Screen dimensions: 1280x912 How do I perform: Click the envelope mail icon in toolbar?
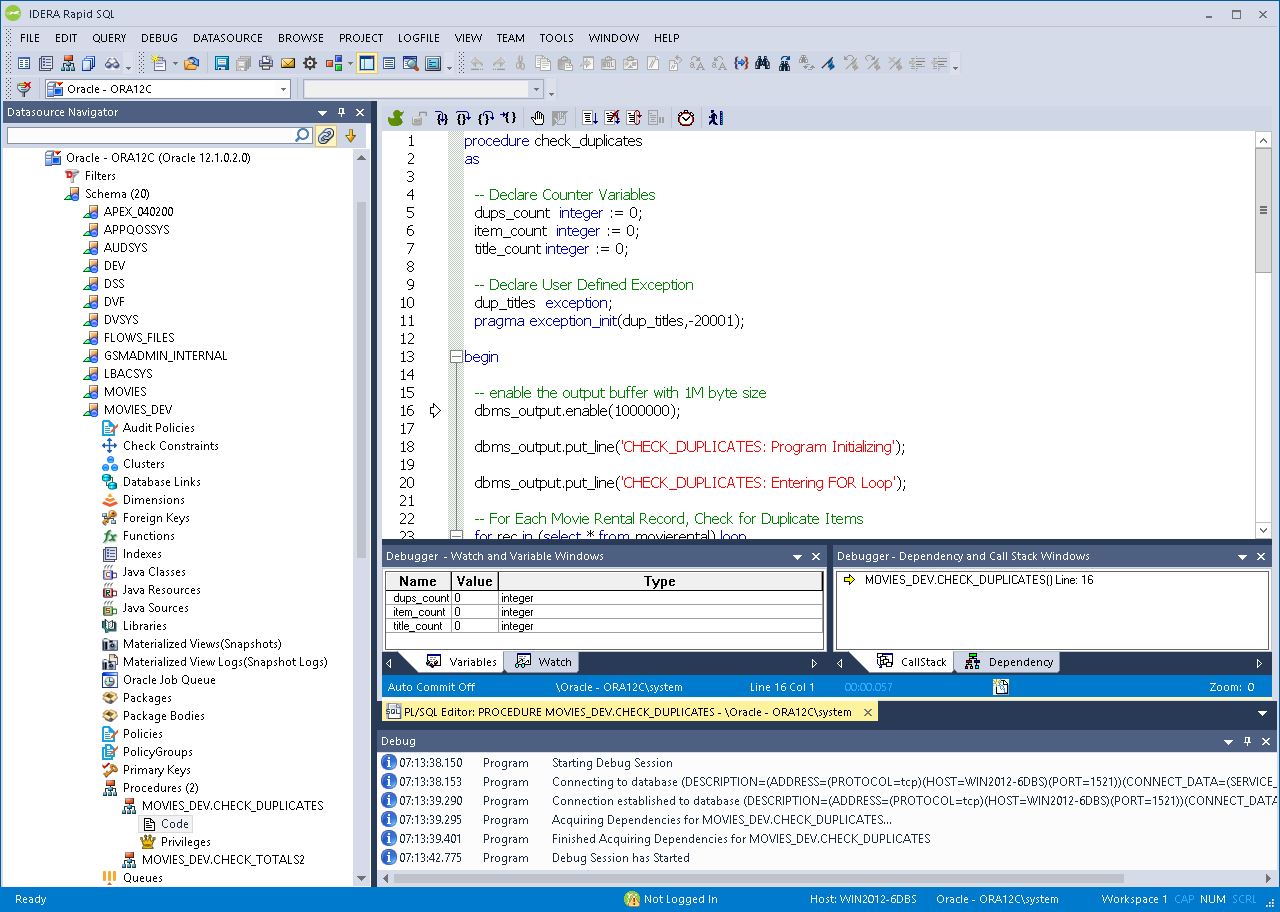click(288, 63)
